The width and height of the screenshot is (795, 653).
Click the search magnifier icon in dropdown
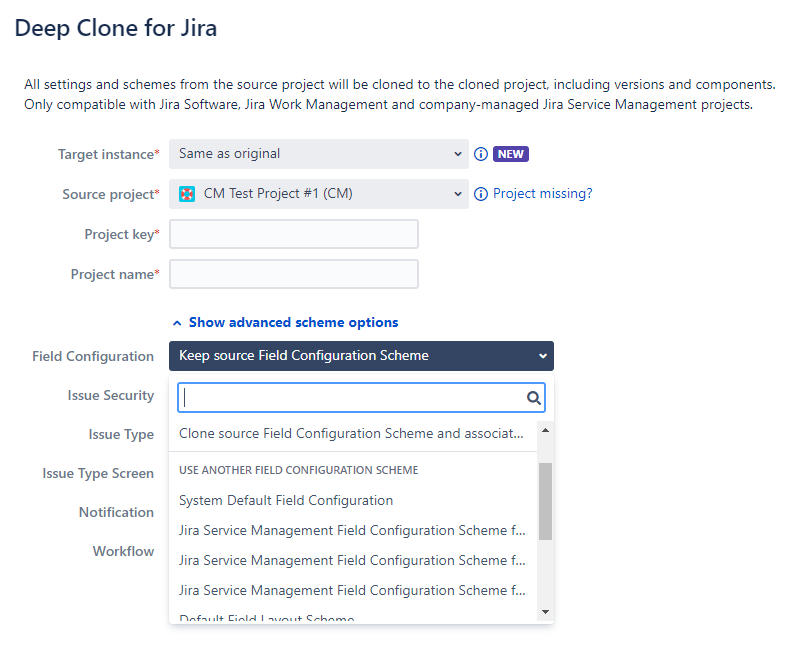(533, 398)
